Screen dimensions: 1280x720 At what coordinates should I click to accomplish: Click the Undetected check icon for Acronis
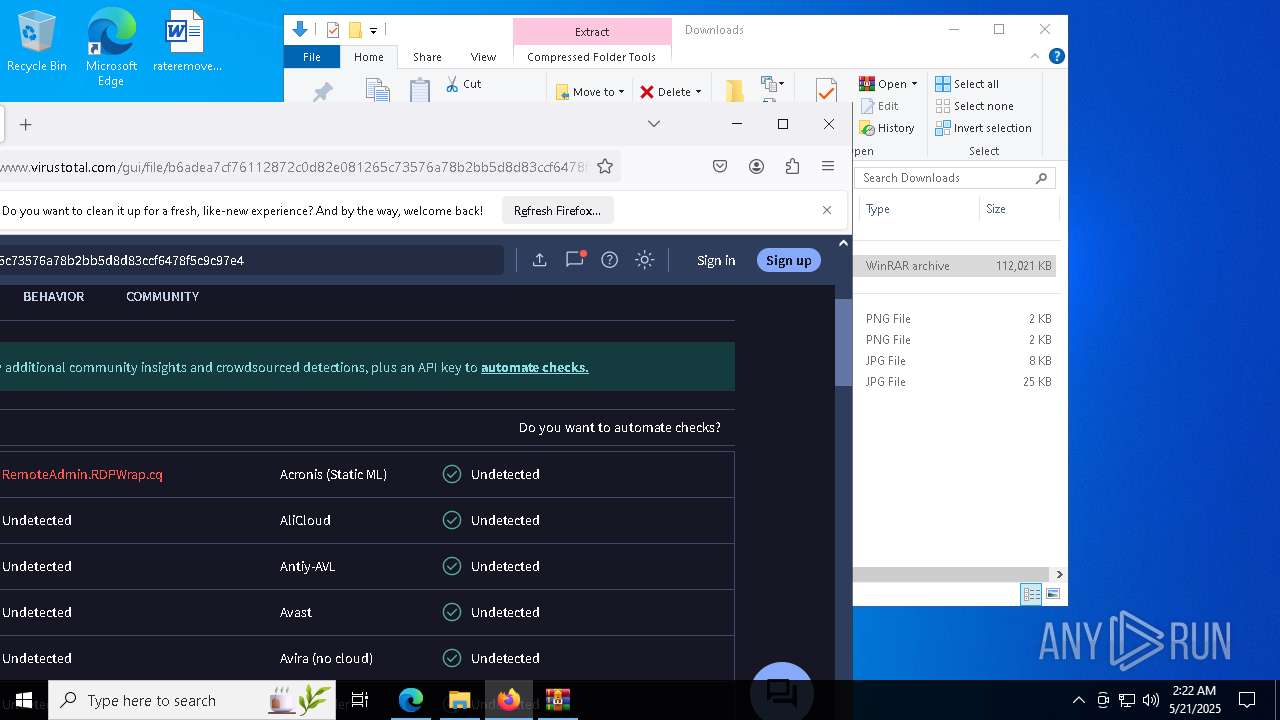pos(452,474)
